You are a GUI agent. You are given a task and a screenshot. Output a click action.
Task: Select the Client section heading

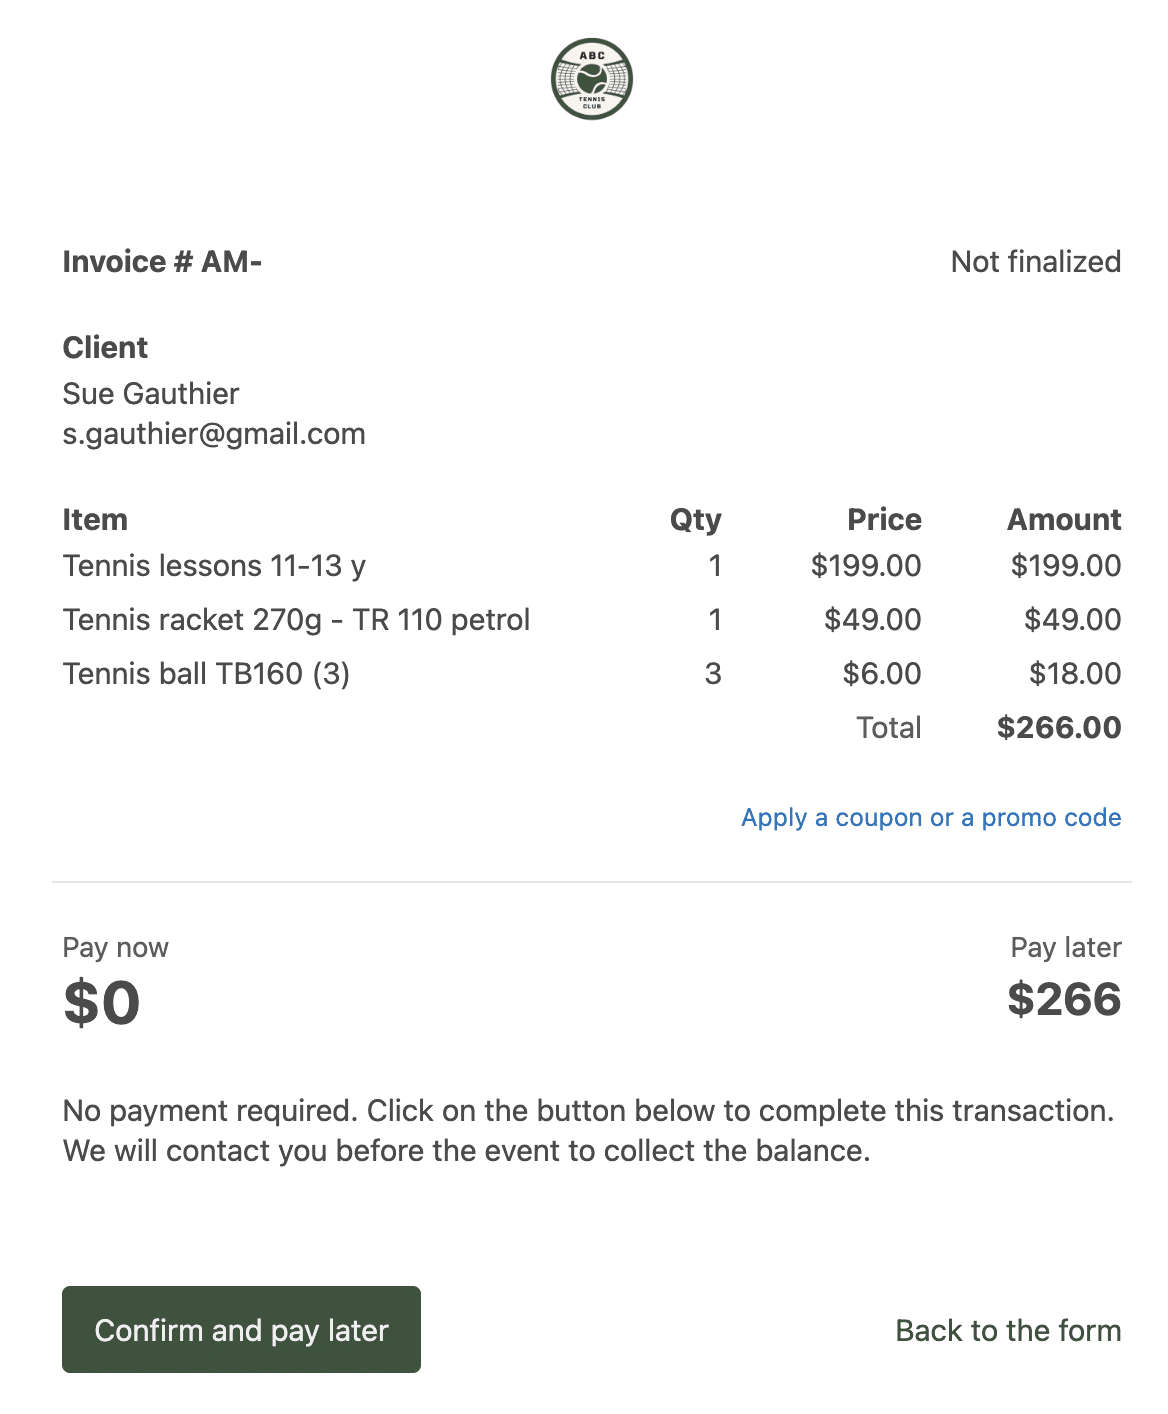tap(105, 348)
